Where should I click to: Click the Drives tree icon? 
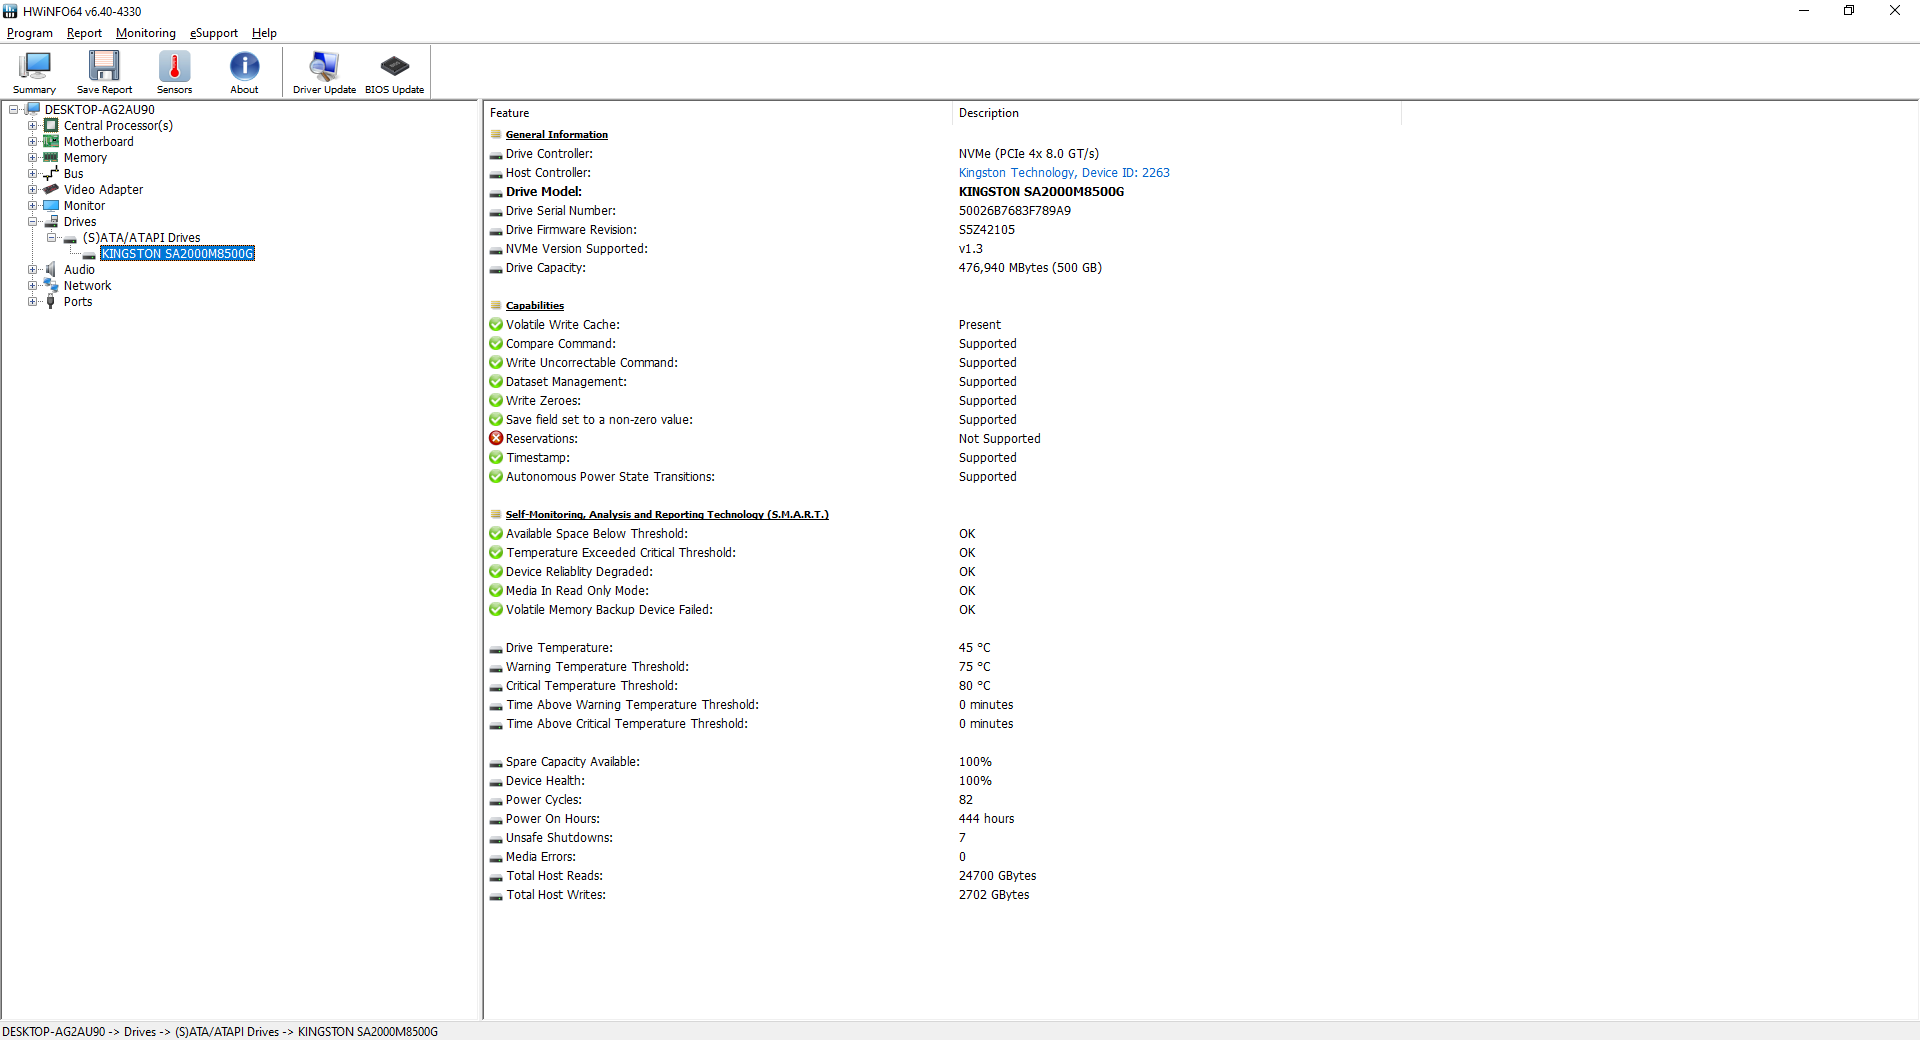pyautogui.click(x=51, y=222)
